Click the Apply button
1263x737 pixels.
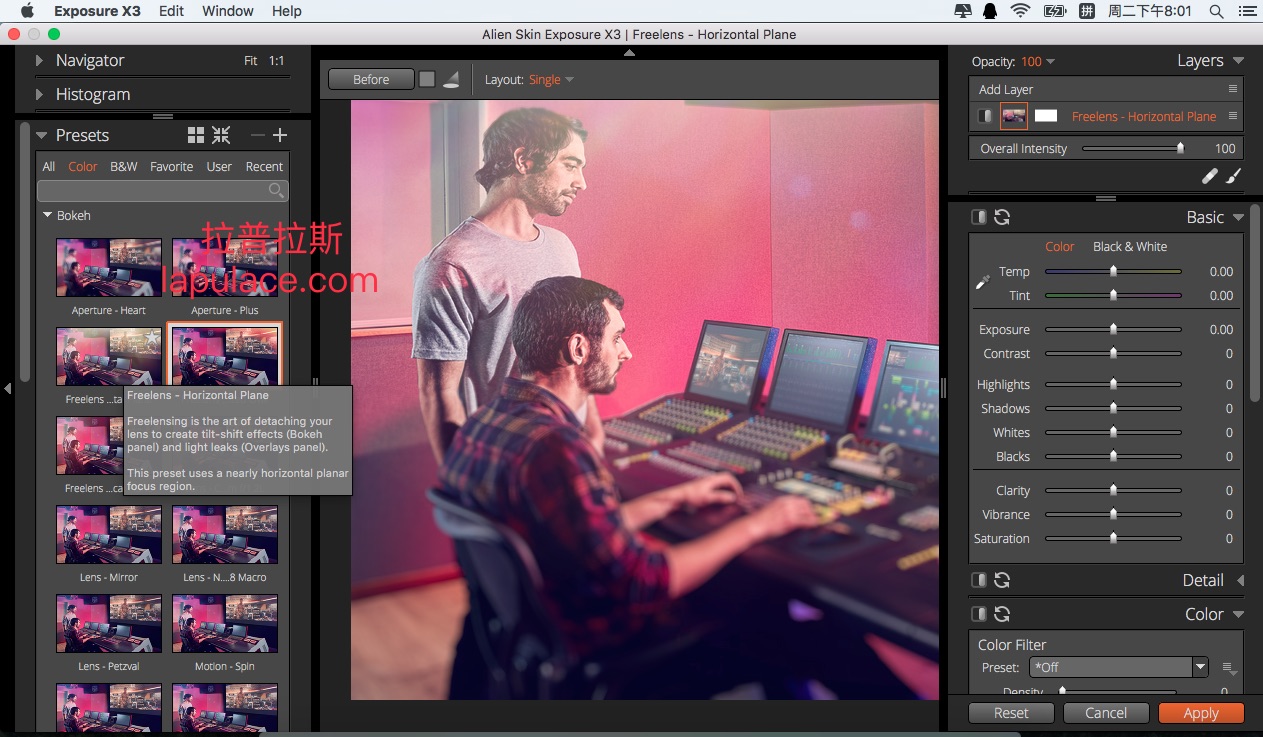pyautogui.click(x=1201, y=713)
